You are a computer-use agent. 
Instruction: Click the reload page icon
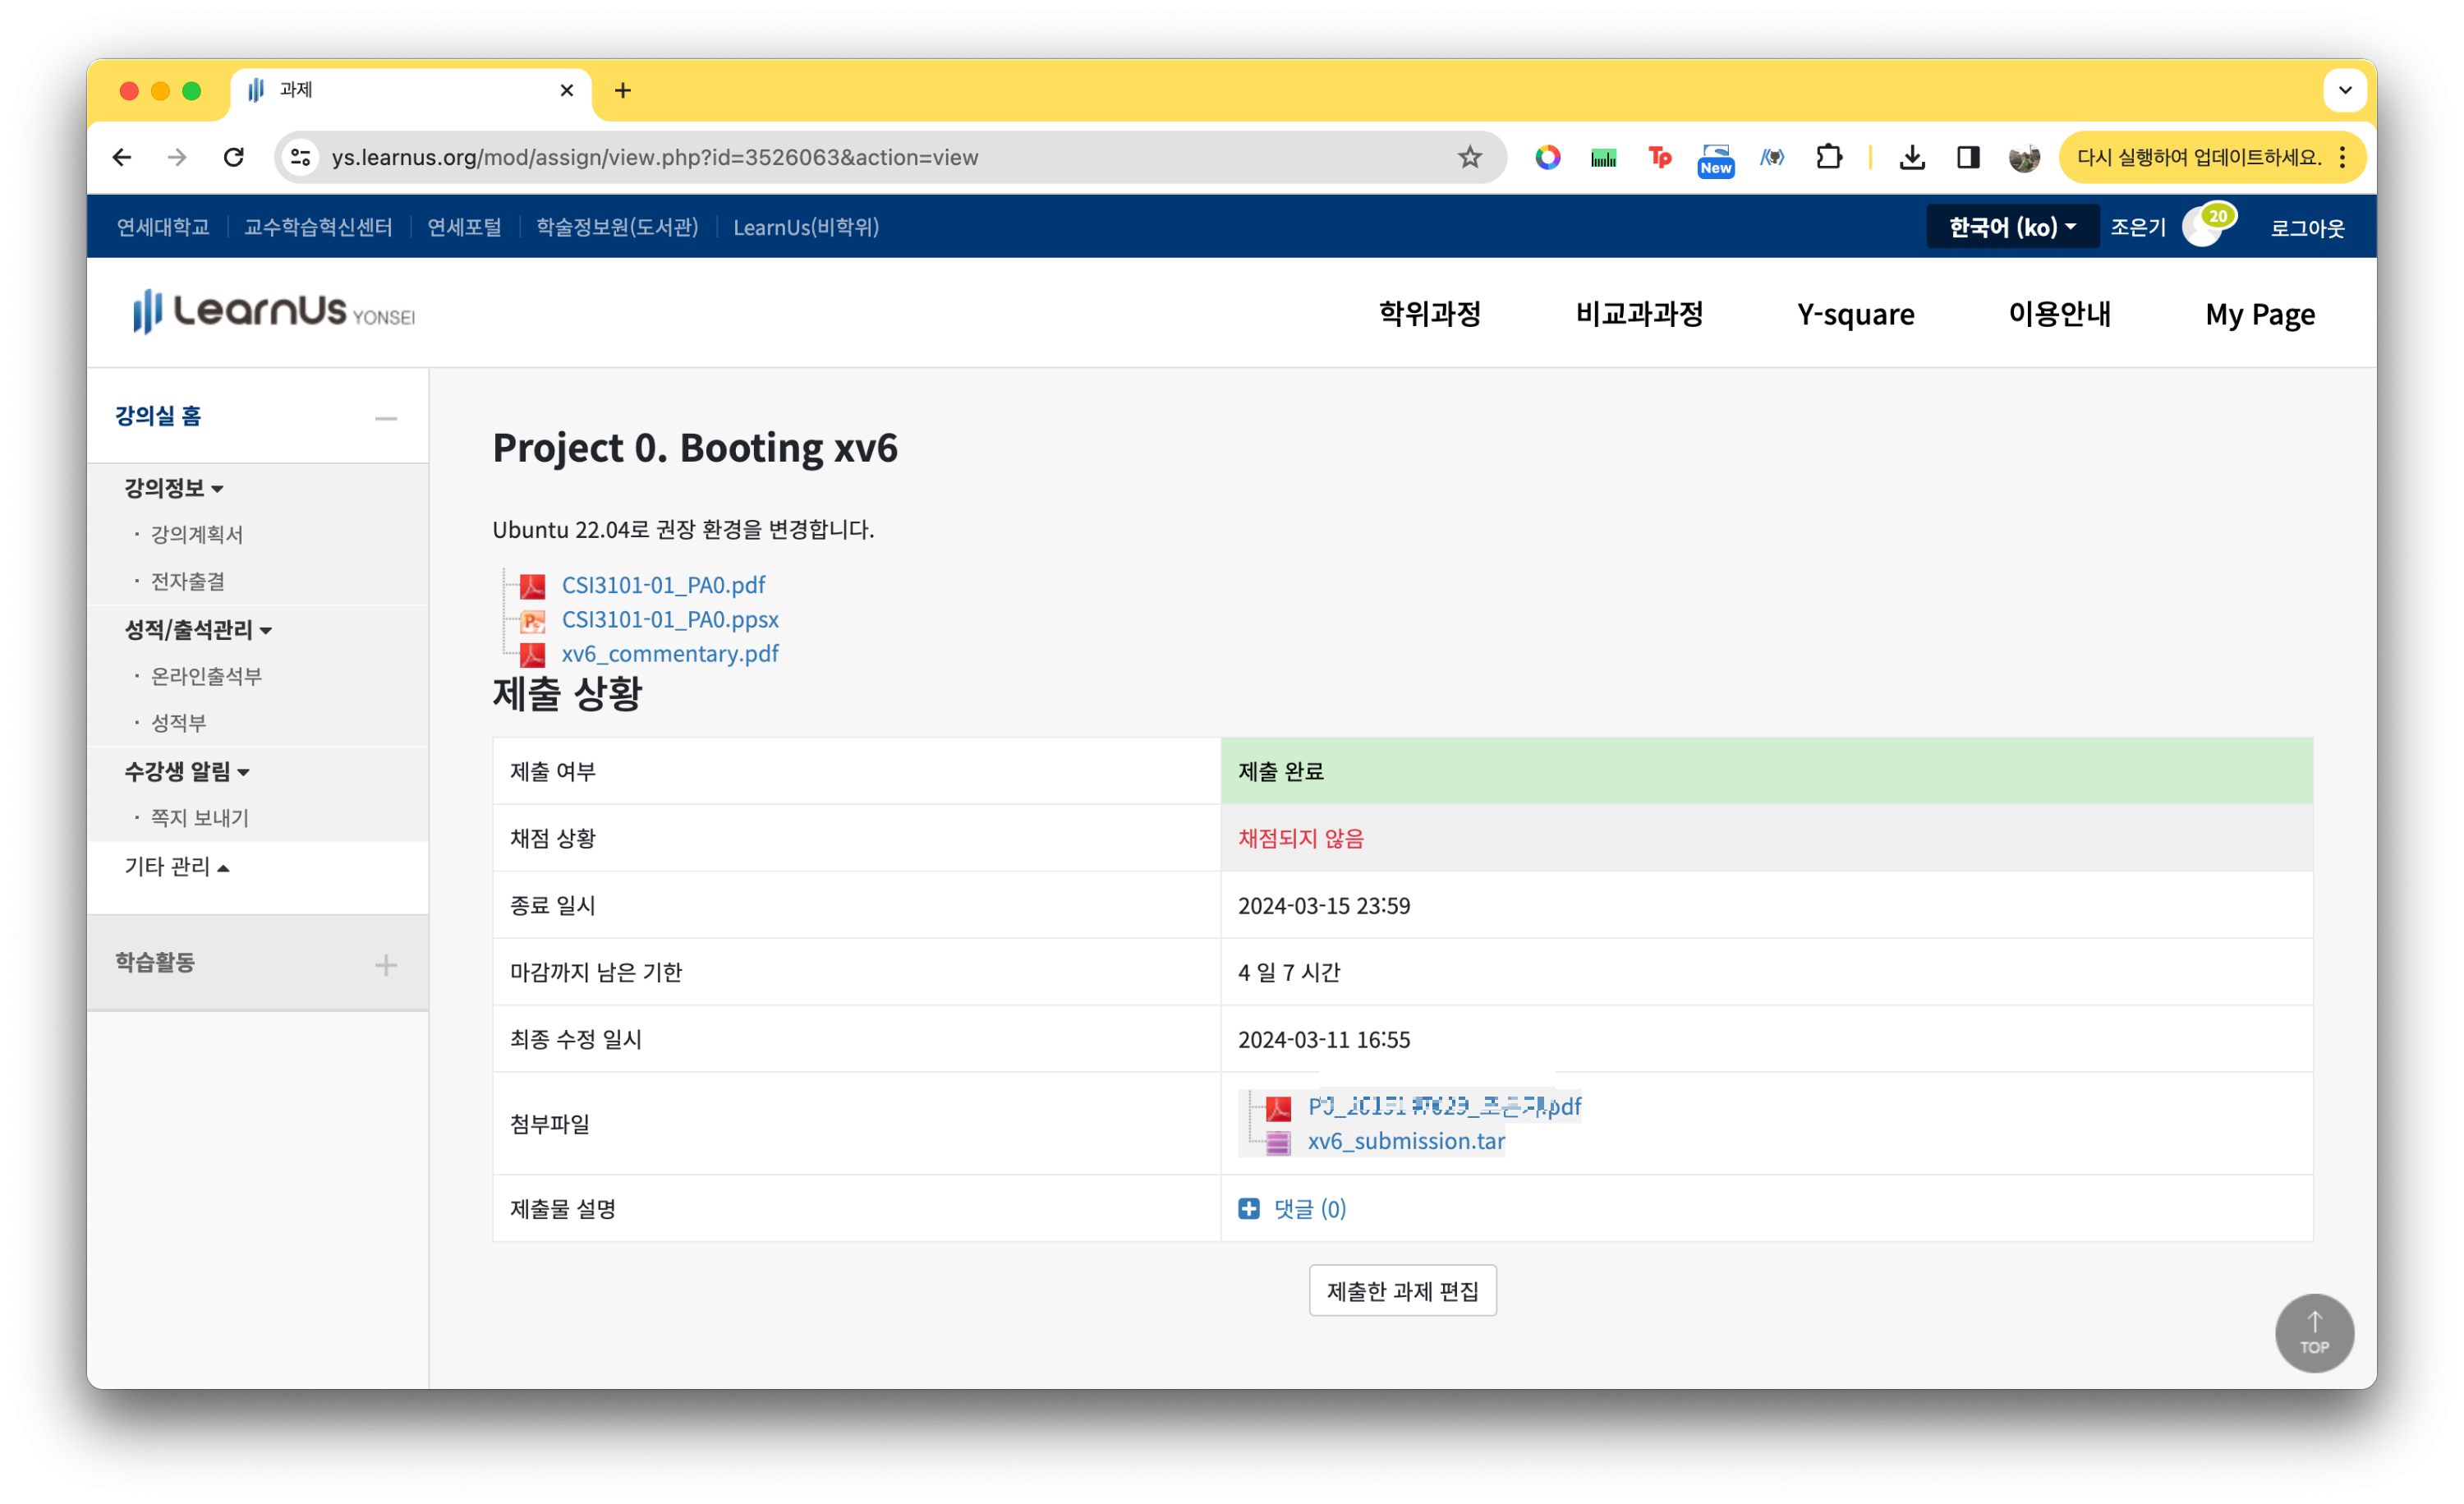pos(234,157)
